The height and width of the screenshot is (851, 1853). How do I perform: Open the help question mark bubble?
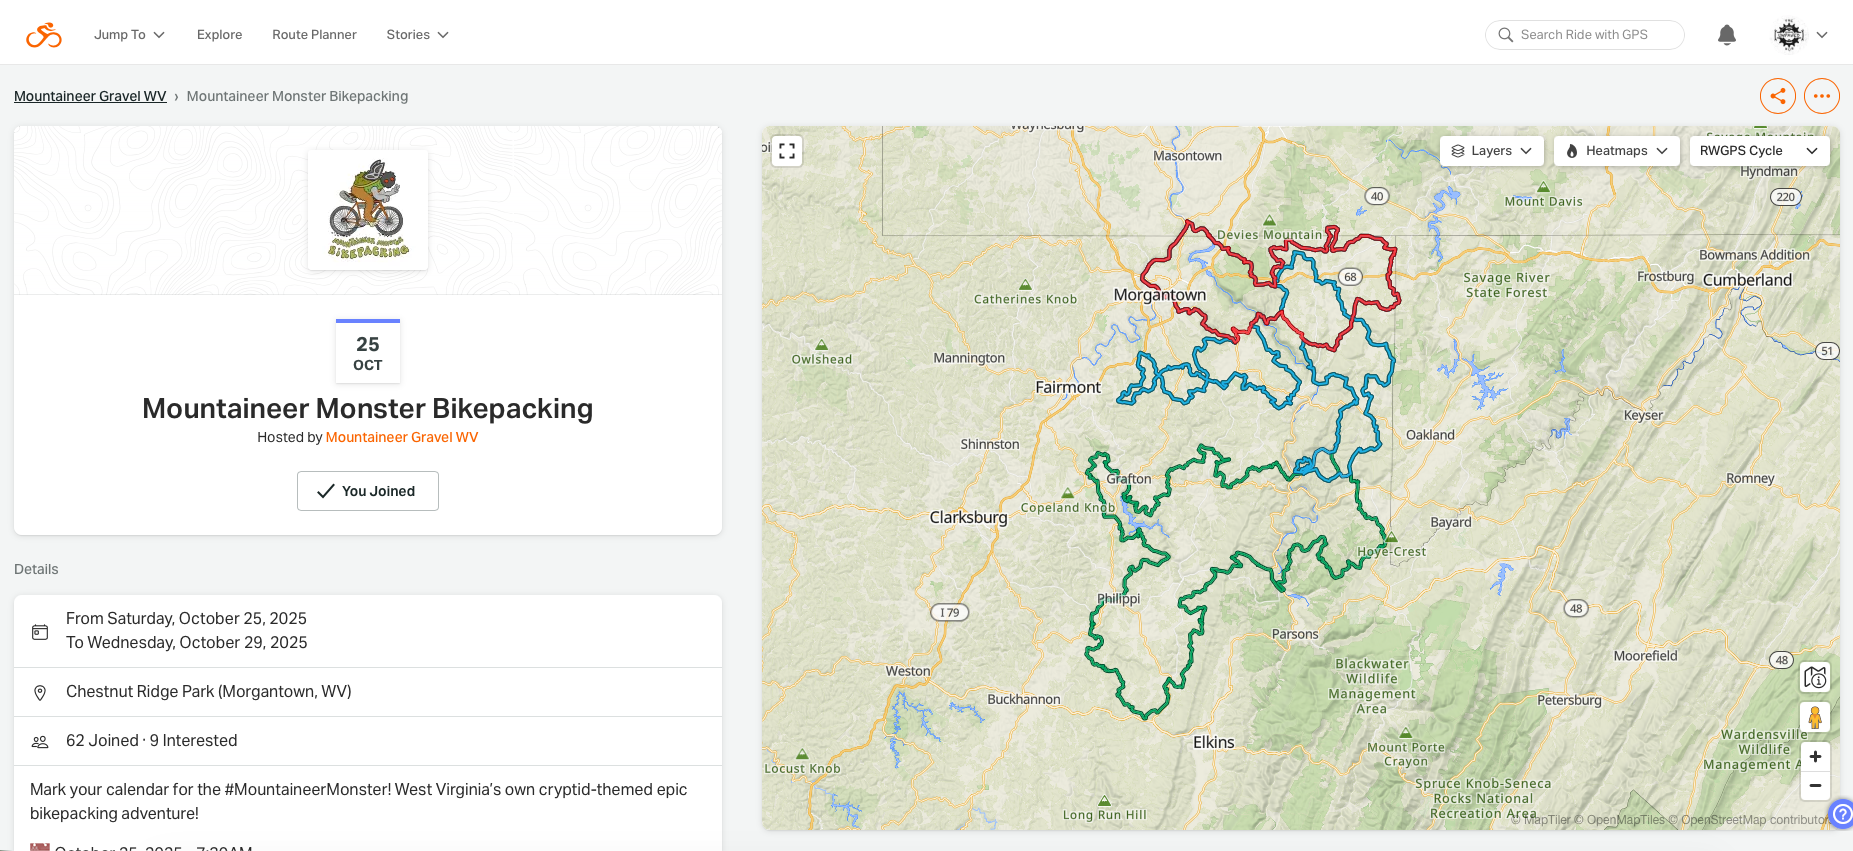coord(1841,813)
